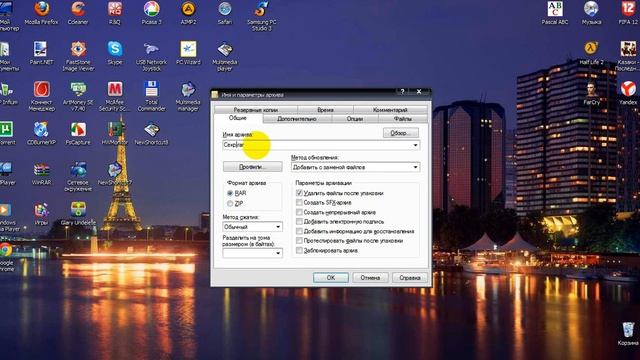The height and width of the screenshot is (360, 640).
Task: Confirm archive with OK button
Action: (331, 278)
